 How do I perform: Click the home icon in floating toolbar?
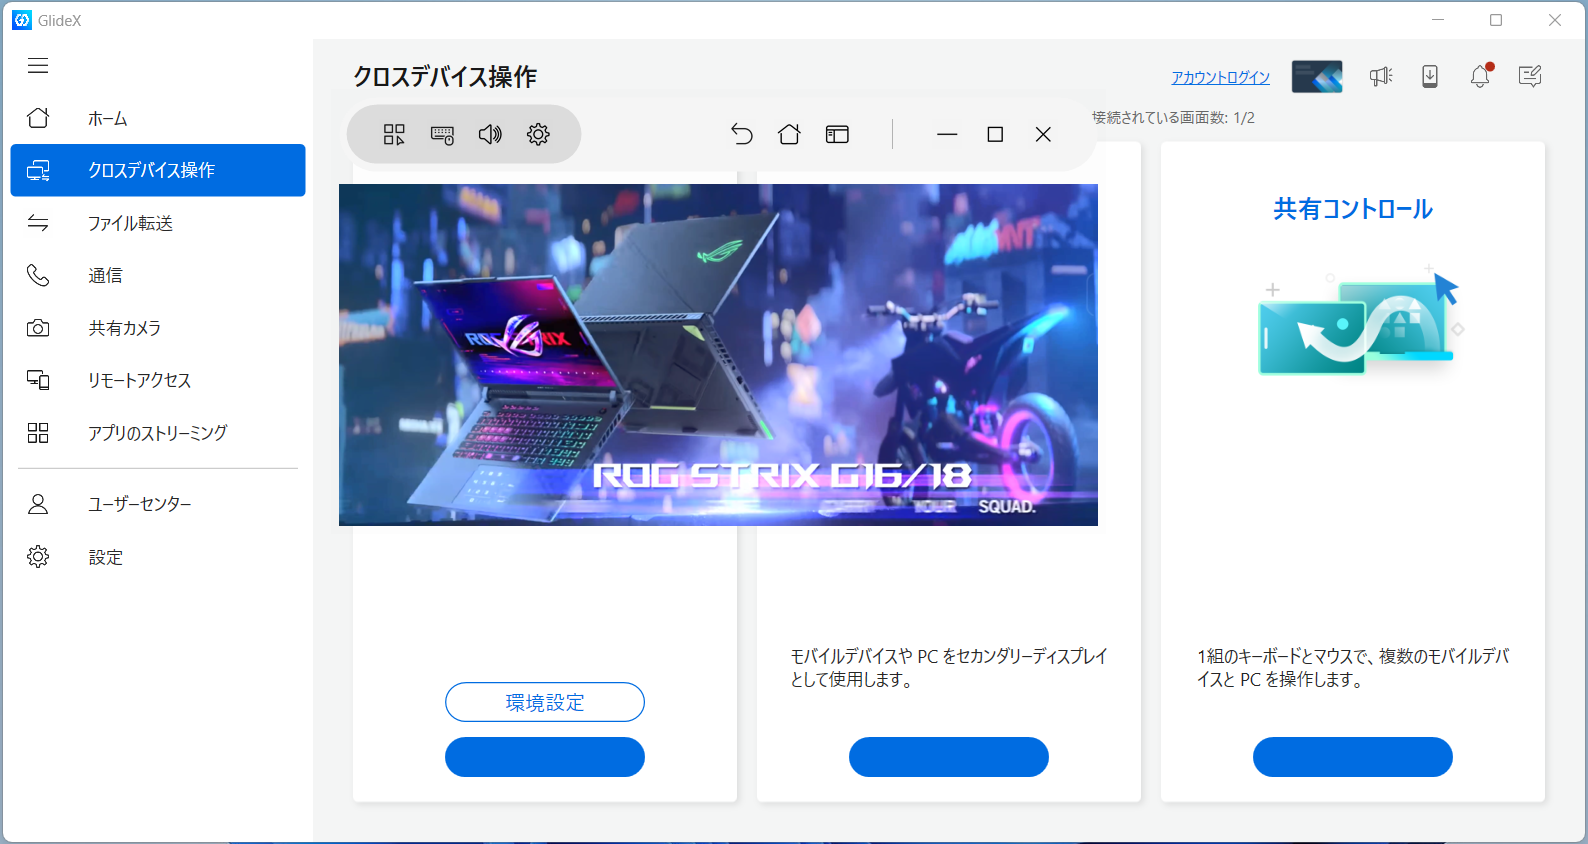tap(789, 135)
